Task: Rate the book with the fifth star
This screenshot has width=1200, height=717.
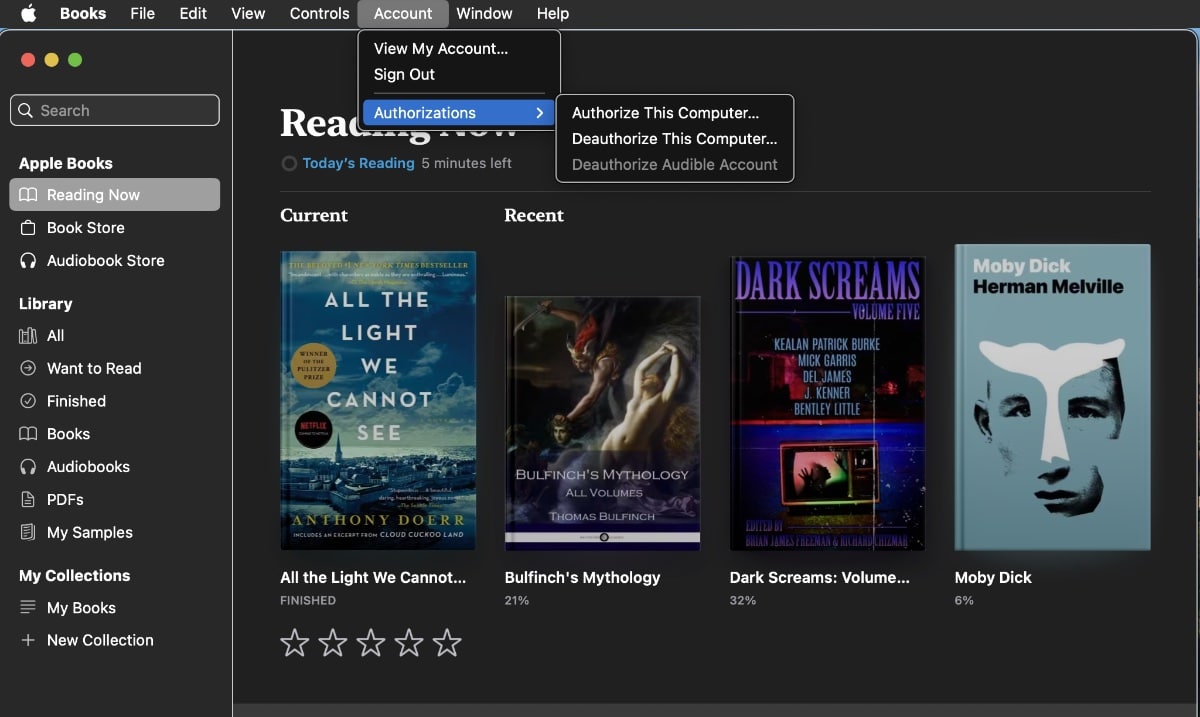Action: 447,643
